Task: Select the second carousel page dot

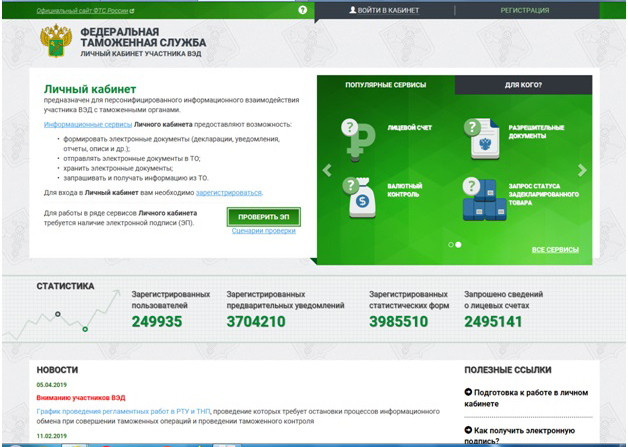Action: pos(458,244)
